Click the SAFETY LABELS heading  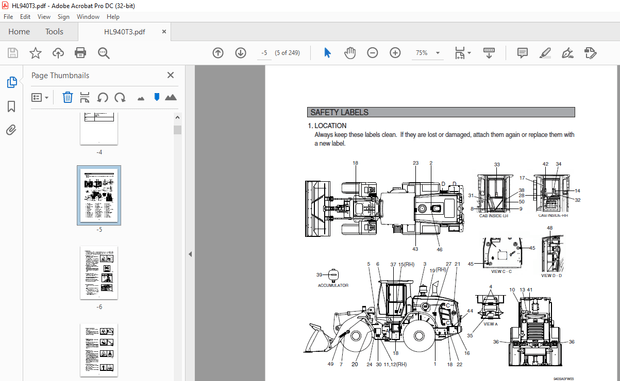click(x=339, y=112)
